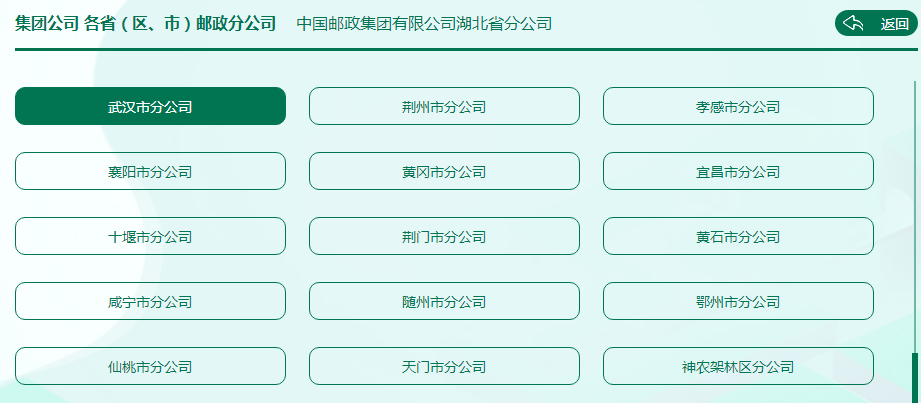Click 鄂州市分公司 branch
921x403 pixels.
738,301
